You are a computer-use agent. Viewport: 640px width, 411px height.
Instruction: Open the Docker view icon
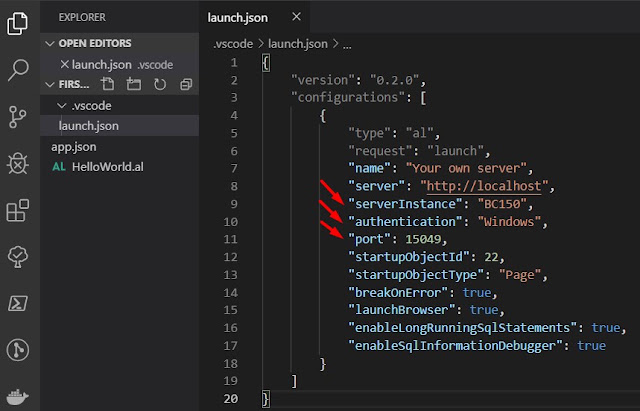click(x=18, y=397)
